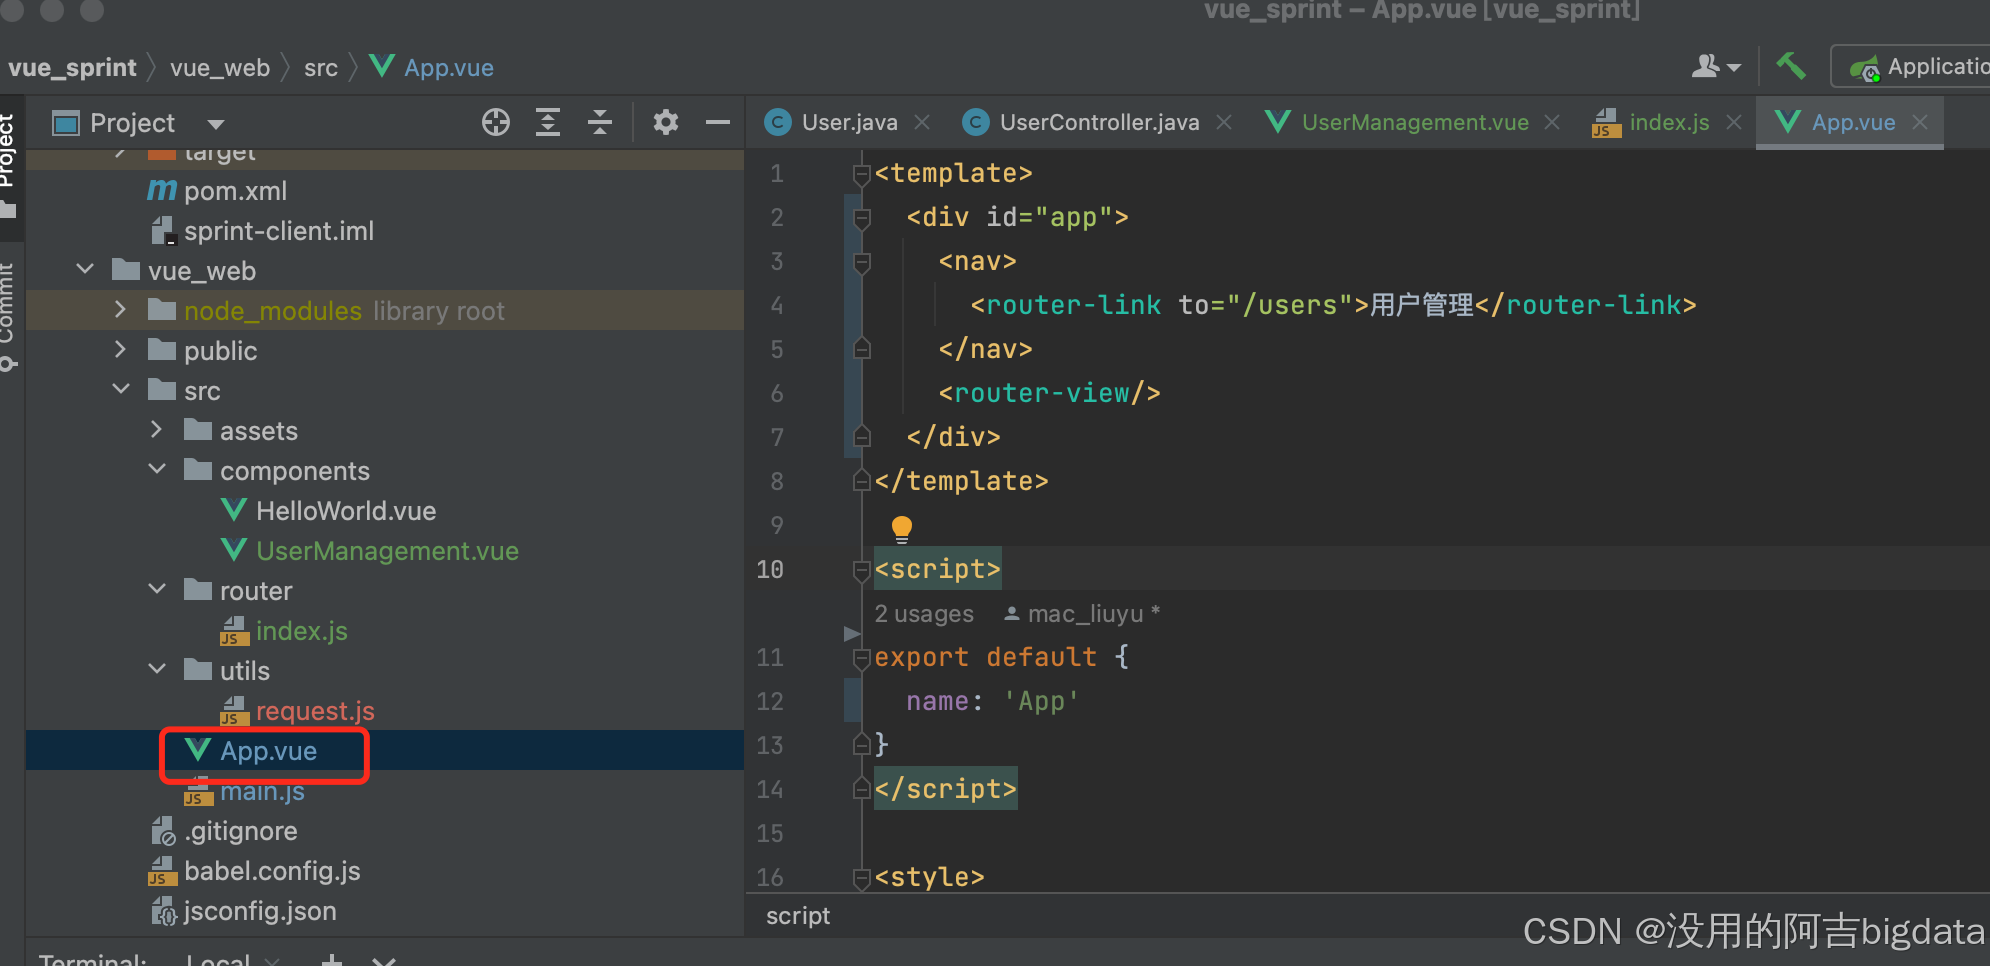Close the User.java tab
The image size is (1990, 966).
[x=922, y=122]
